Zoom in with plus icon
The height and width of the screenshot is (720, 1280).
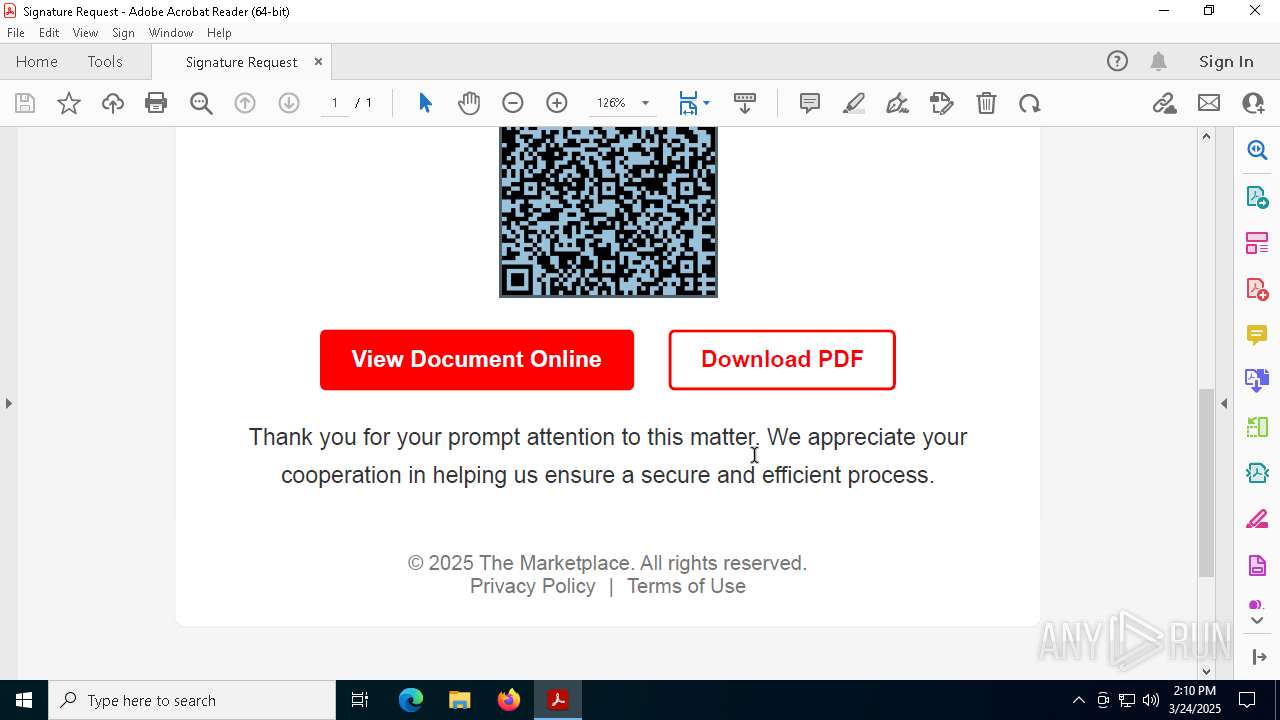coord(557,103)
